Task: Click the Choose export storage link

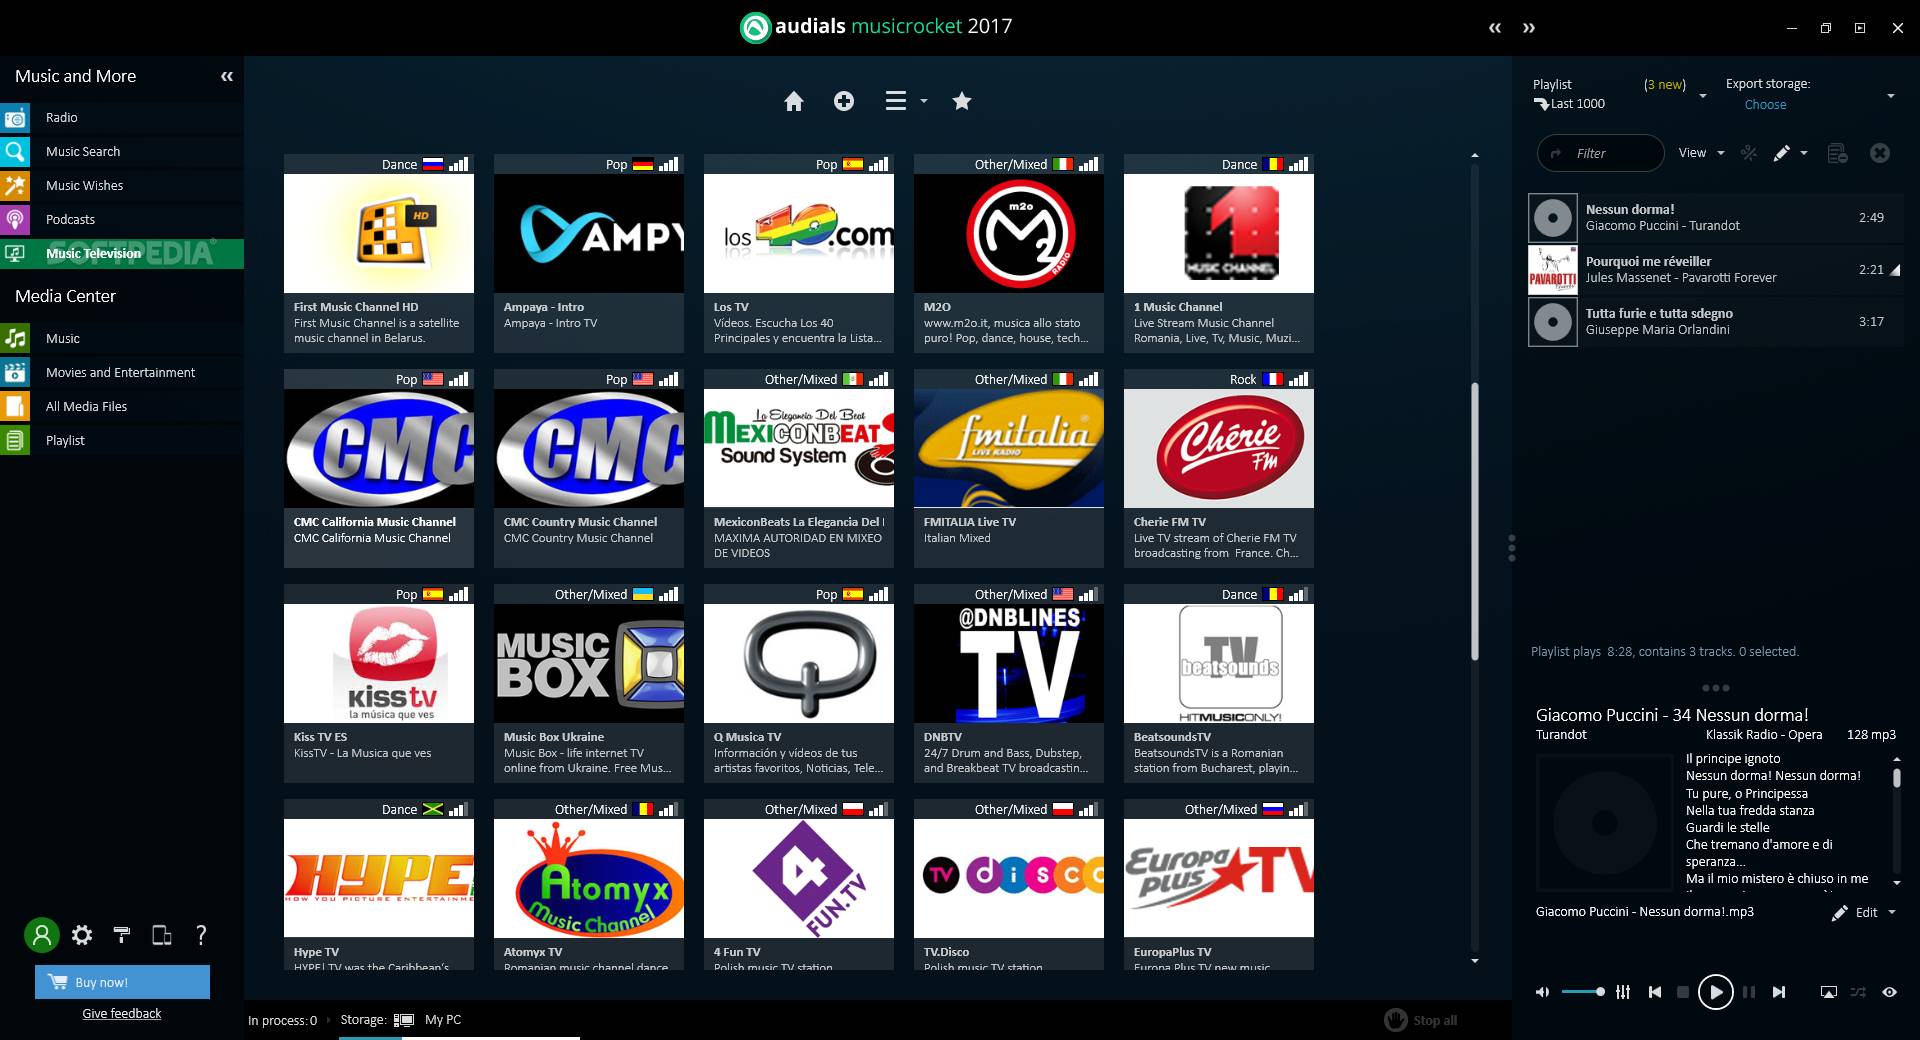Action: tap(1765, 104)
